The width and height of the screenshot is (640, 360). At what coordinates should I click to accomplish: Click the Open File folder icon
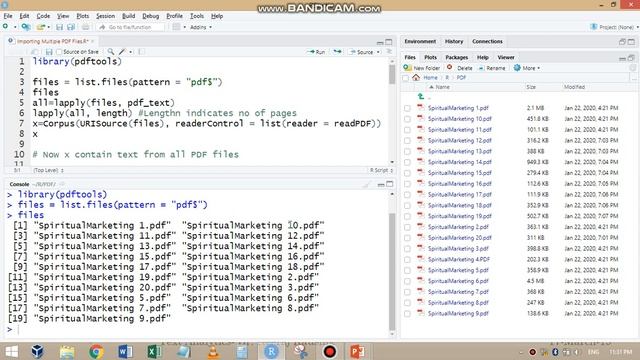tap(40, 27)
